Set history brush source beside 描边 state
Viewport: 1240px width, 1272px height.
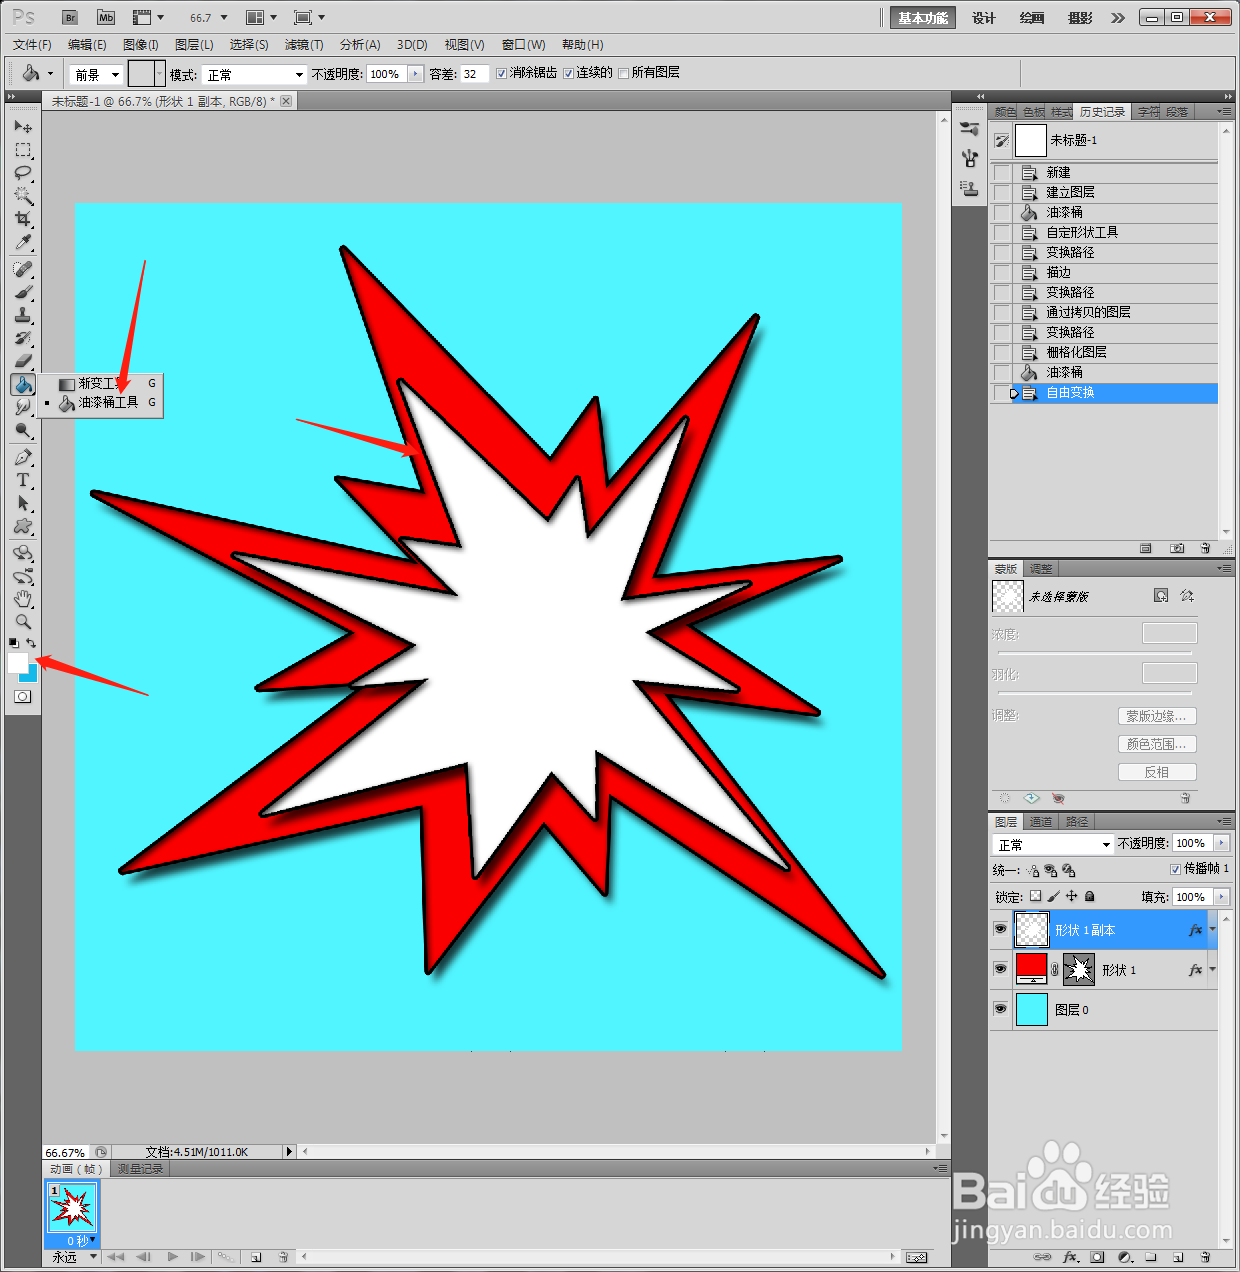pyautogui.click(x=1002, y=273)
